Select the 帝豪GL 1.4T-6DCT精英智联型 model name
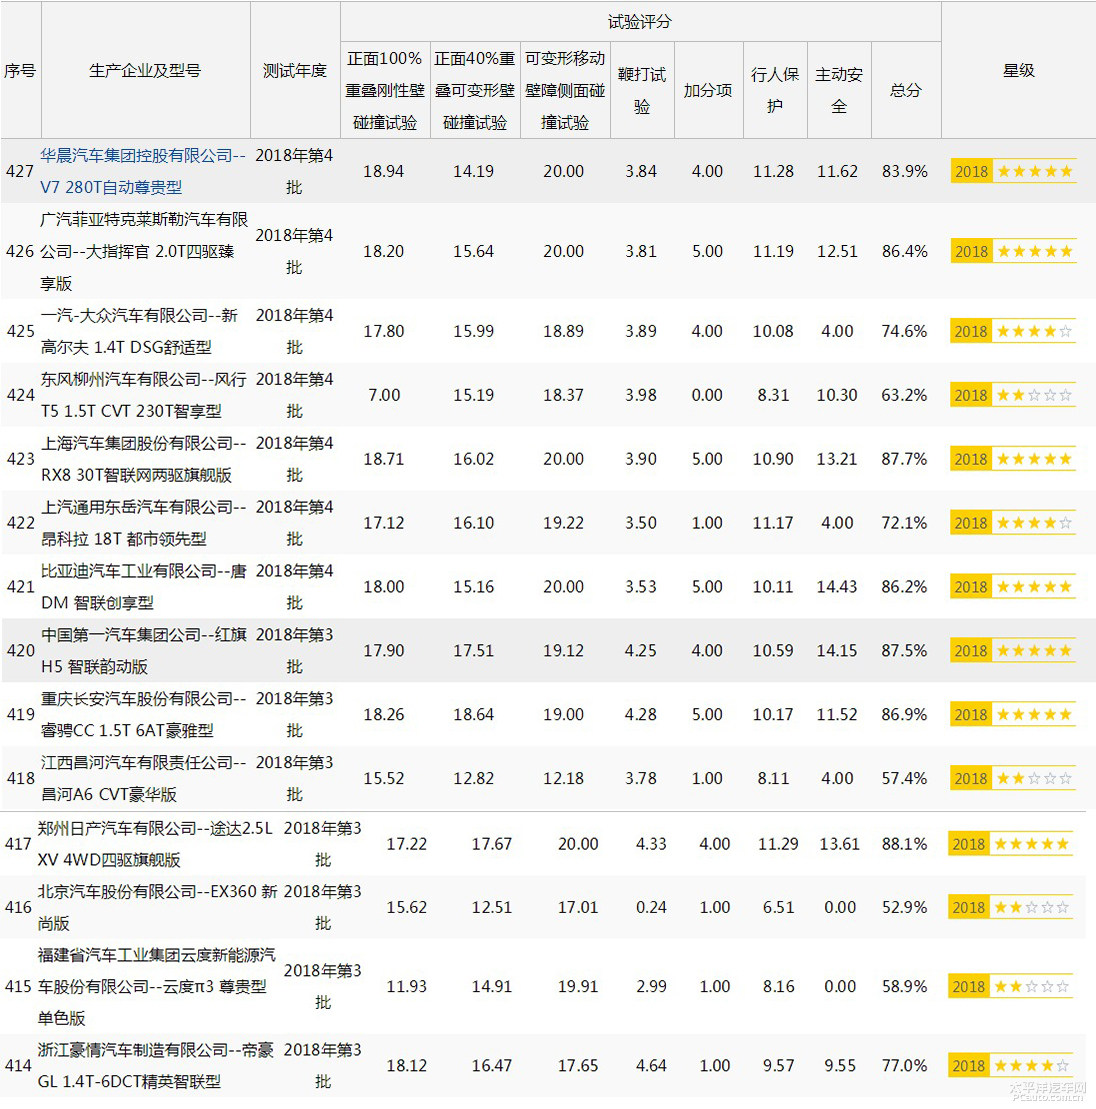The height and width of the screenshot is (1109, 1096). pyautogui.click(x=156, y=1065)
